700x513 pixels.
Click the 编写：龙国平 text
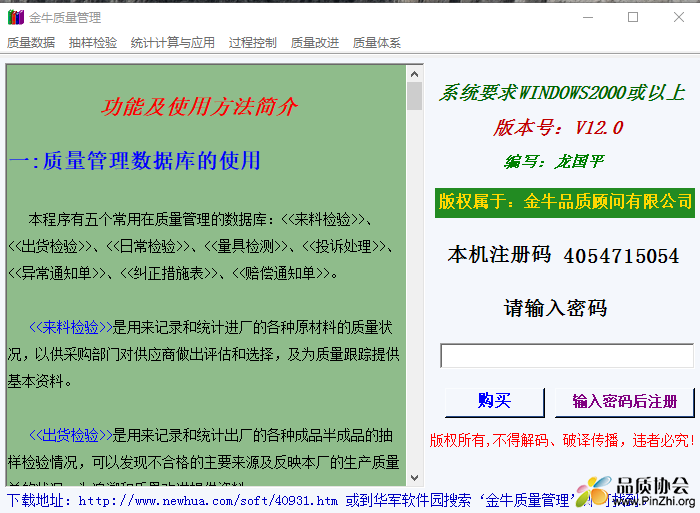[x=554, y=161]
